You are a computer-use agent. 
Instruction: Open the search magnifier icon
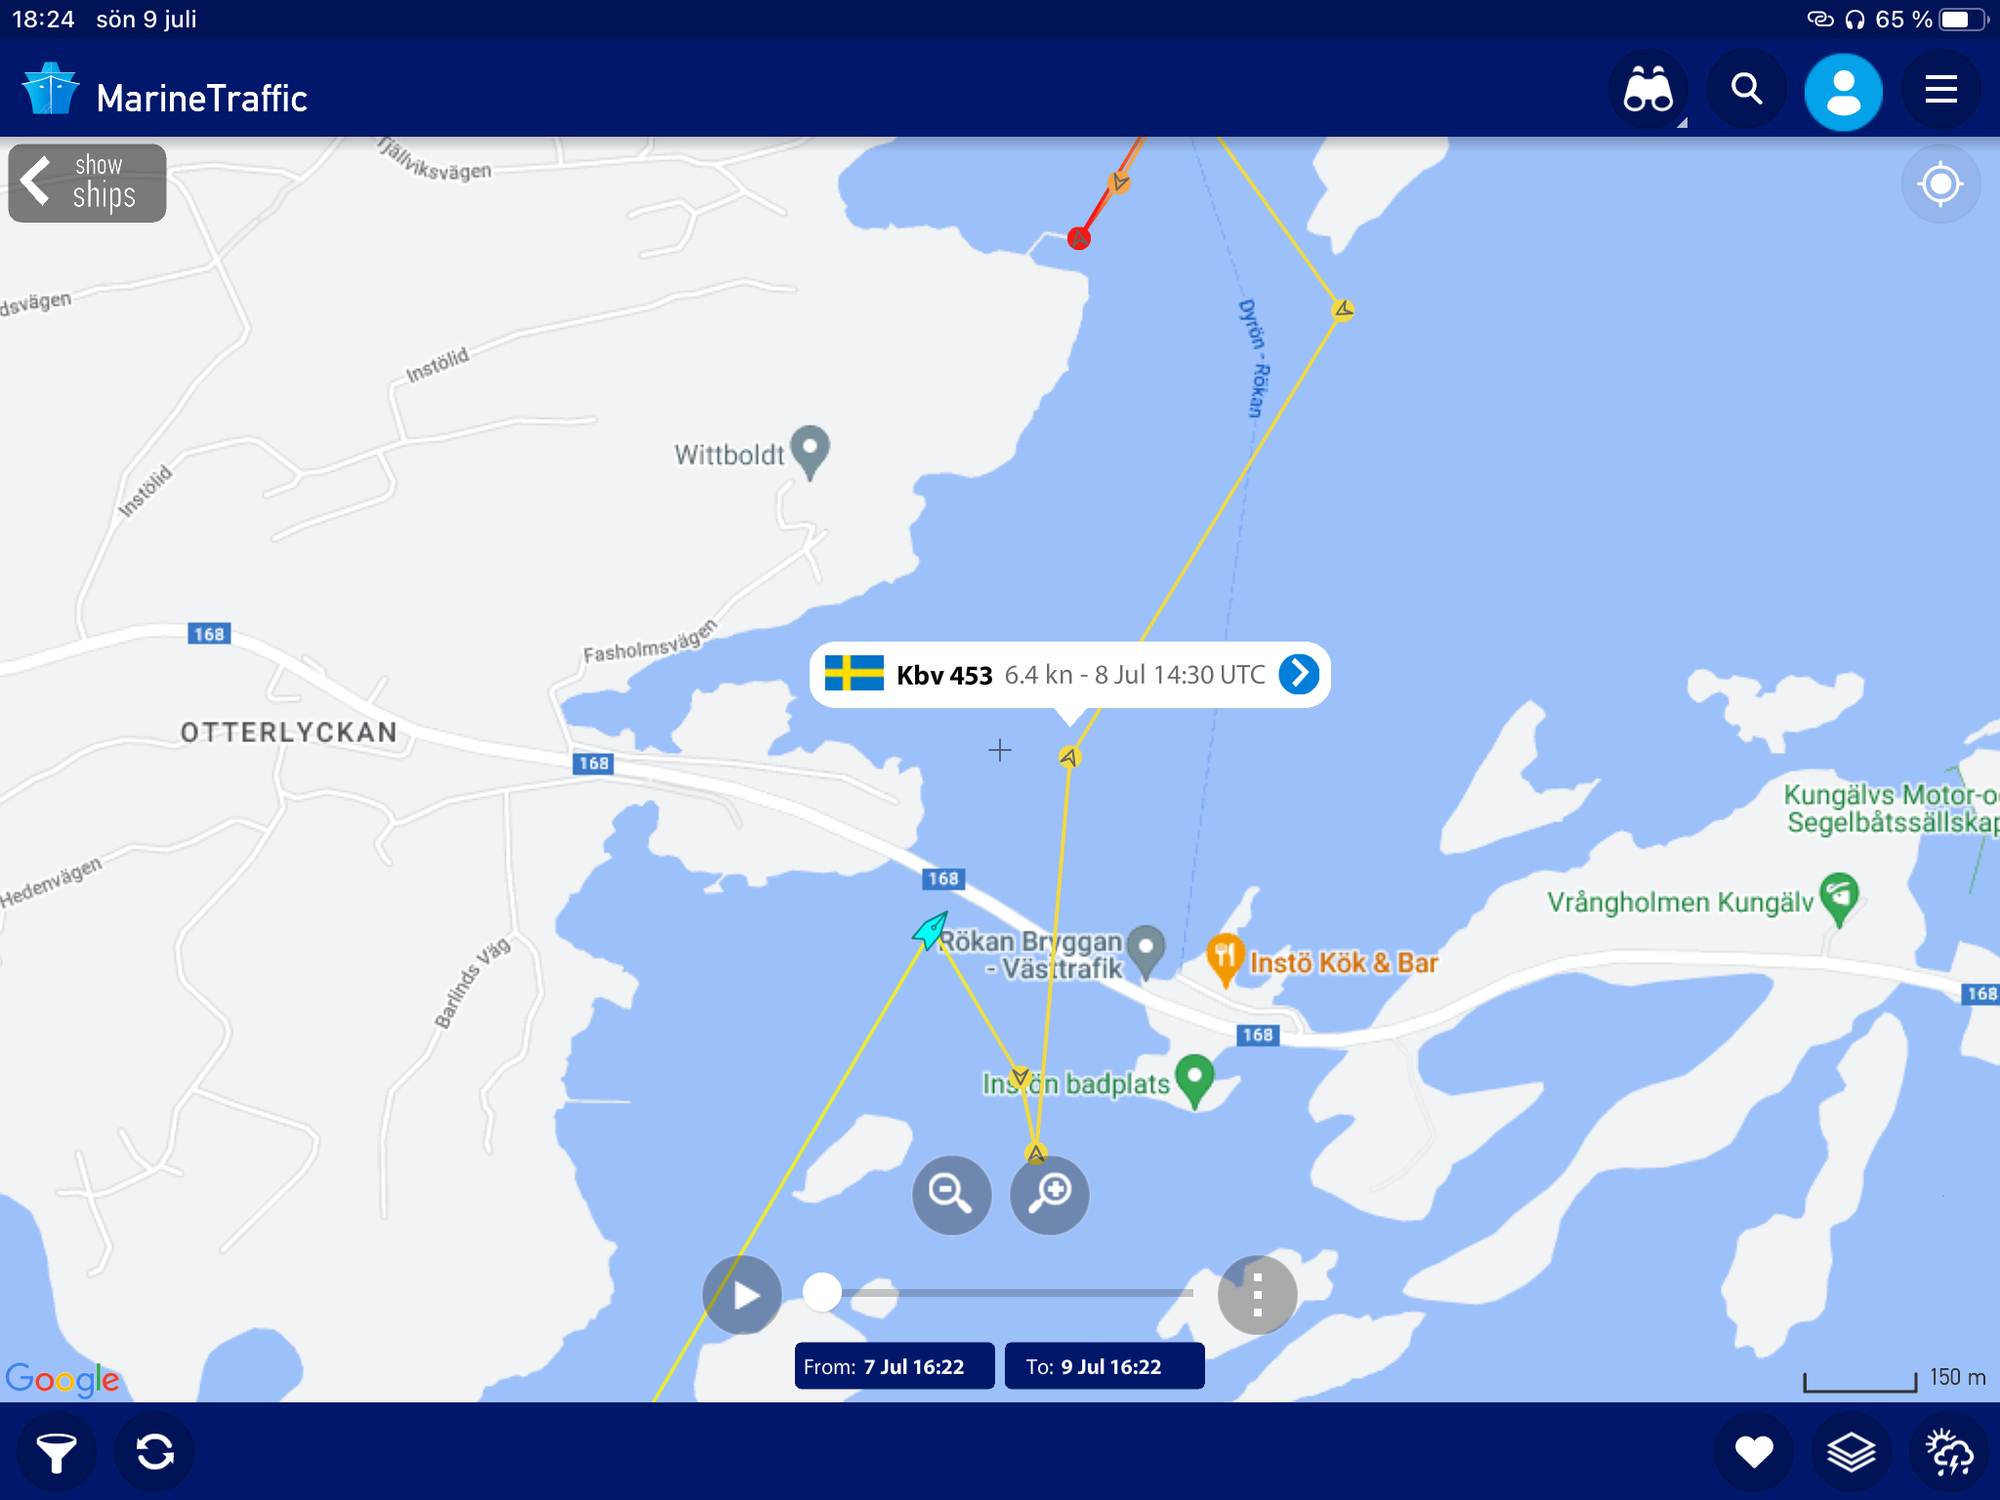pos(1746,90)
